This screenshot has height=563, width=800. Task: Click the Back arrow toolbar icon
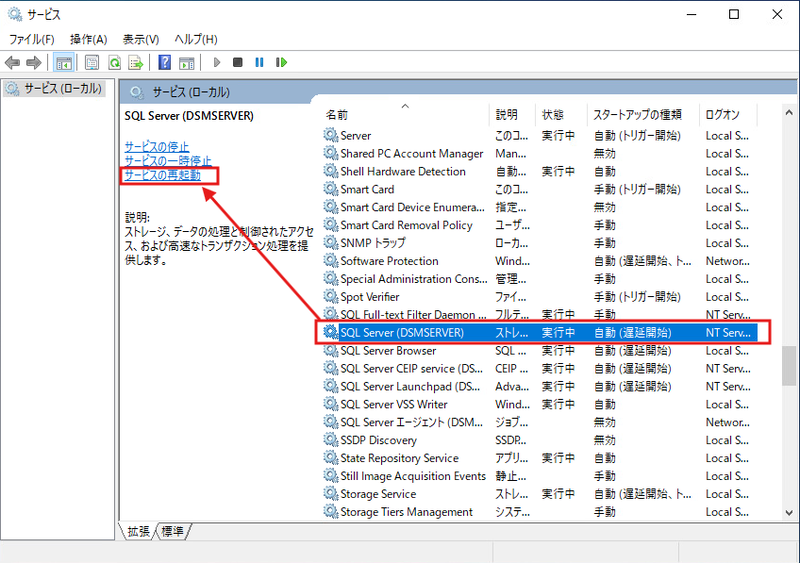(x=12, y=63)
